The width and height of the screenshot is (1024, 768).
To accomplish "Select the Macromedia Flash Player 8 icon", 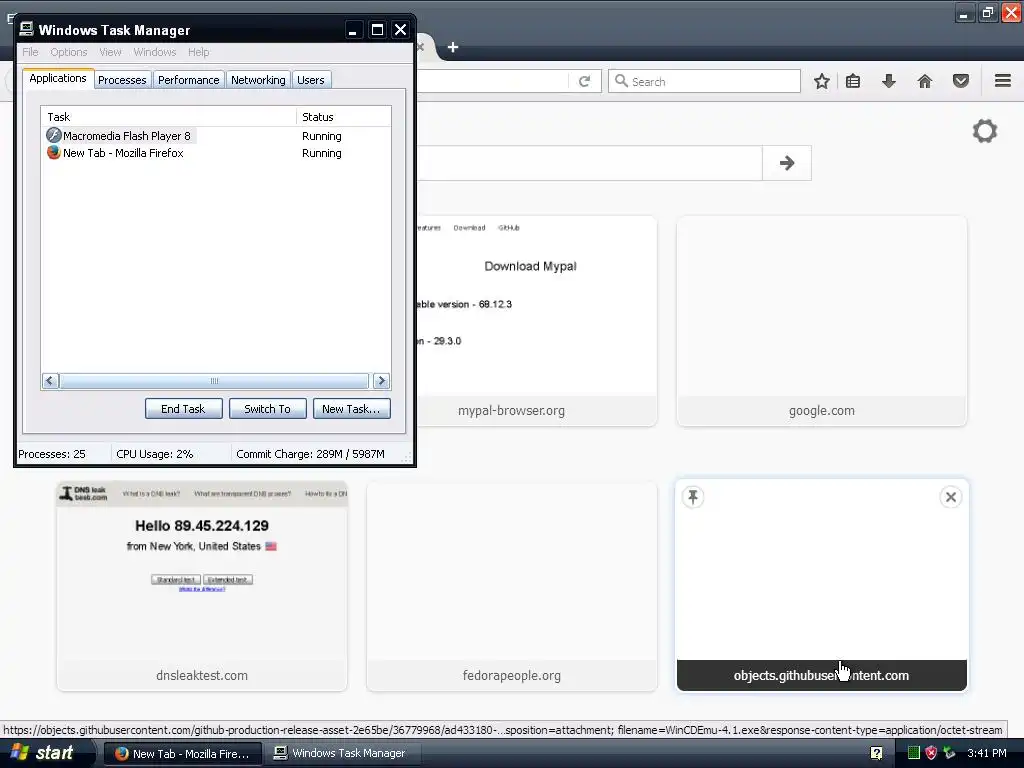I will click(x=54, y=135).
